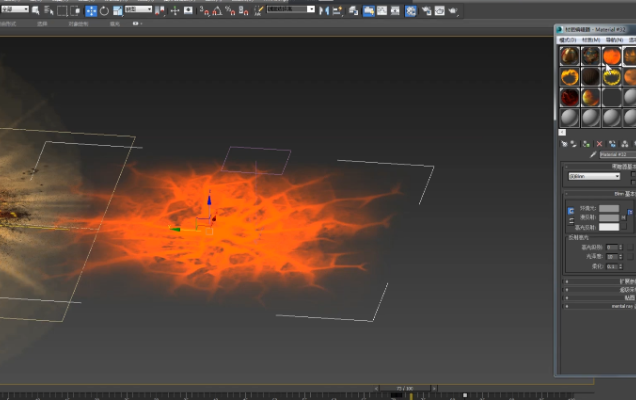Open Select by Name tool

(x=49, y=11)
